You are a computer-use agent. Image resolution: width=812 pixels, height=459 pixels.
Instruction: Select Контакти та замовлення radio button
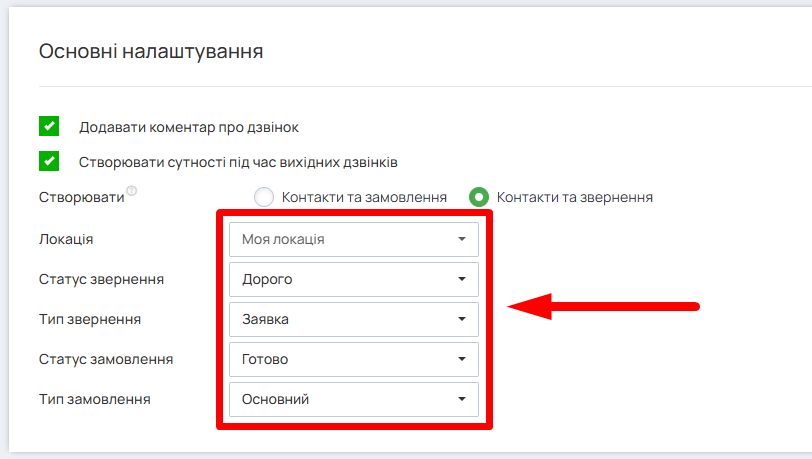point(264,197)
